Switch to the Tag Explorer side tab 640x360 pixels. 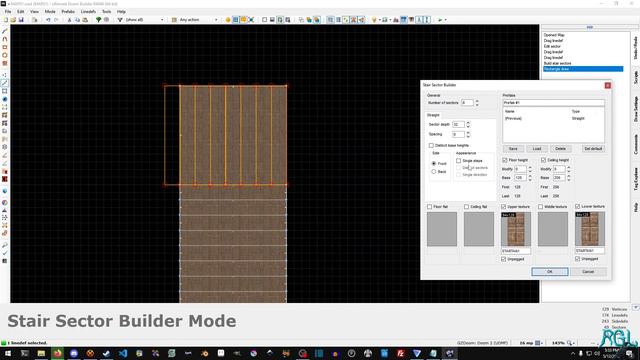point(636,179)
